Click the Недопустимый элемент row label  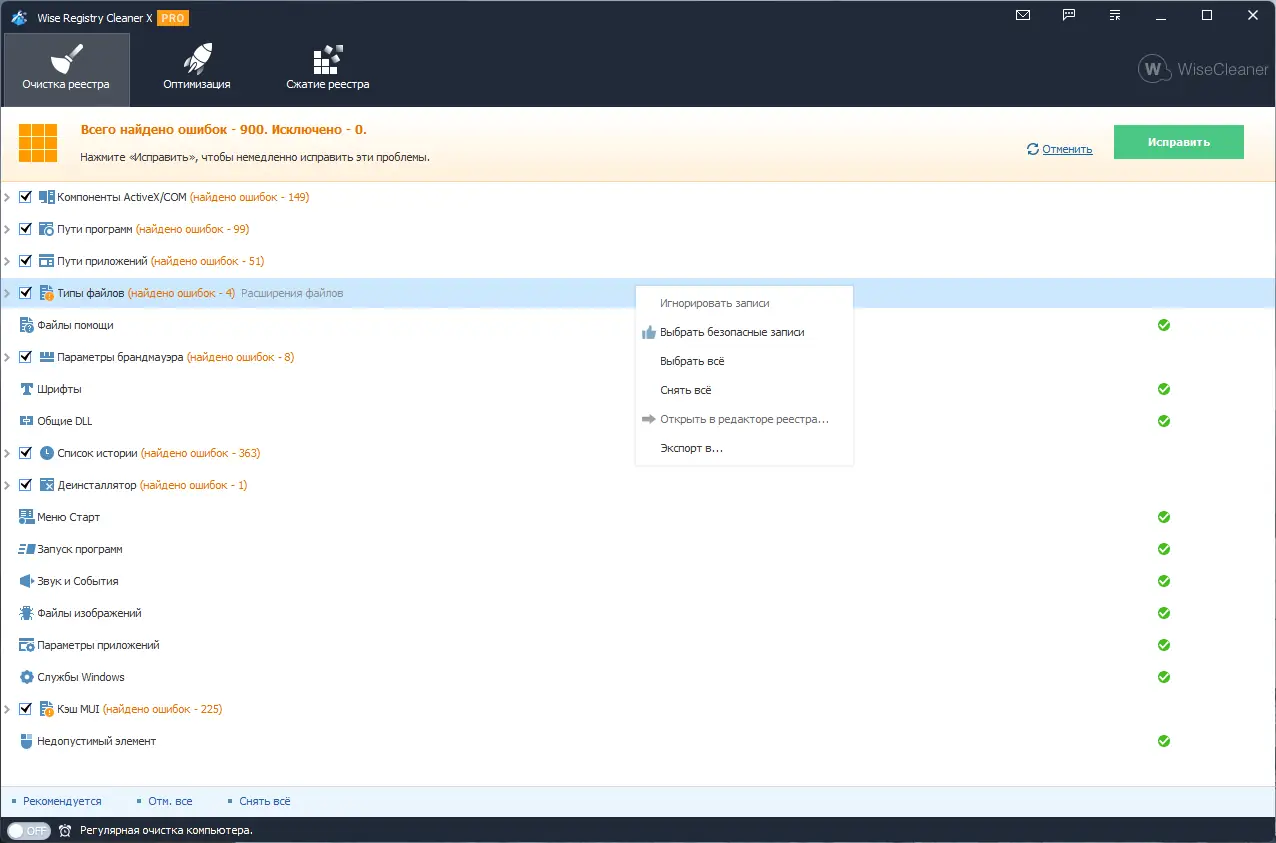point(97,741)
